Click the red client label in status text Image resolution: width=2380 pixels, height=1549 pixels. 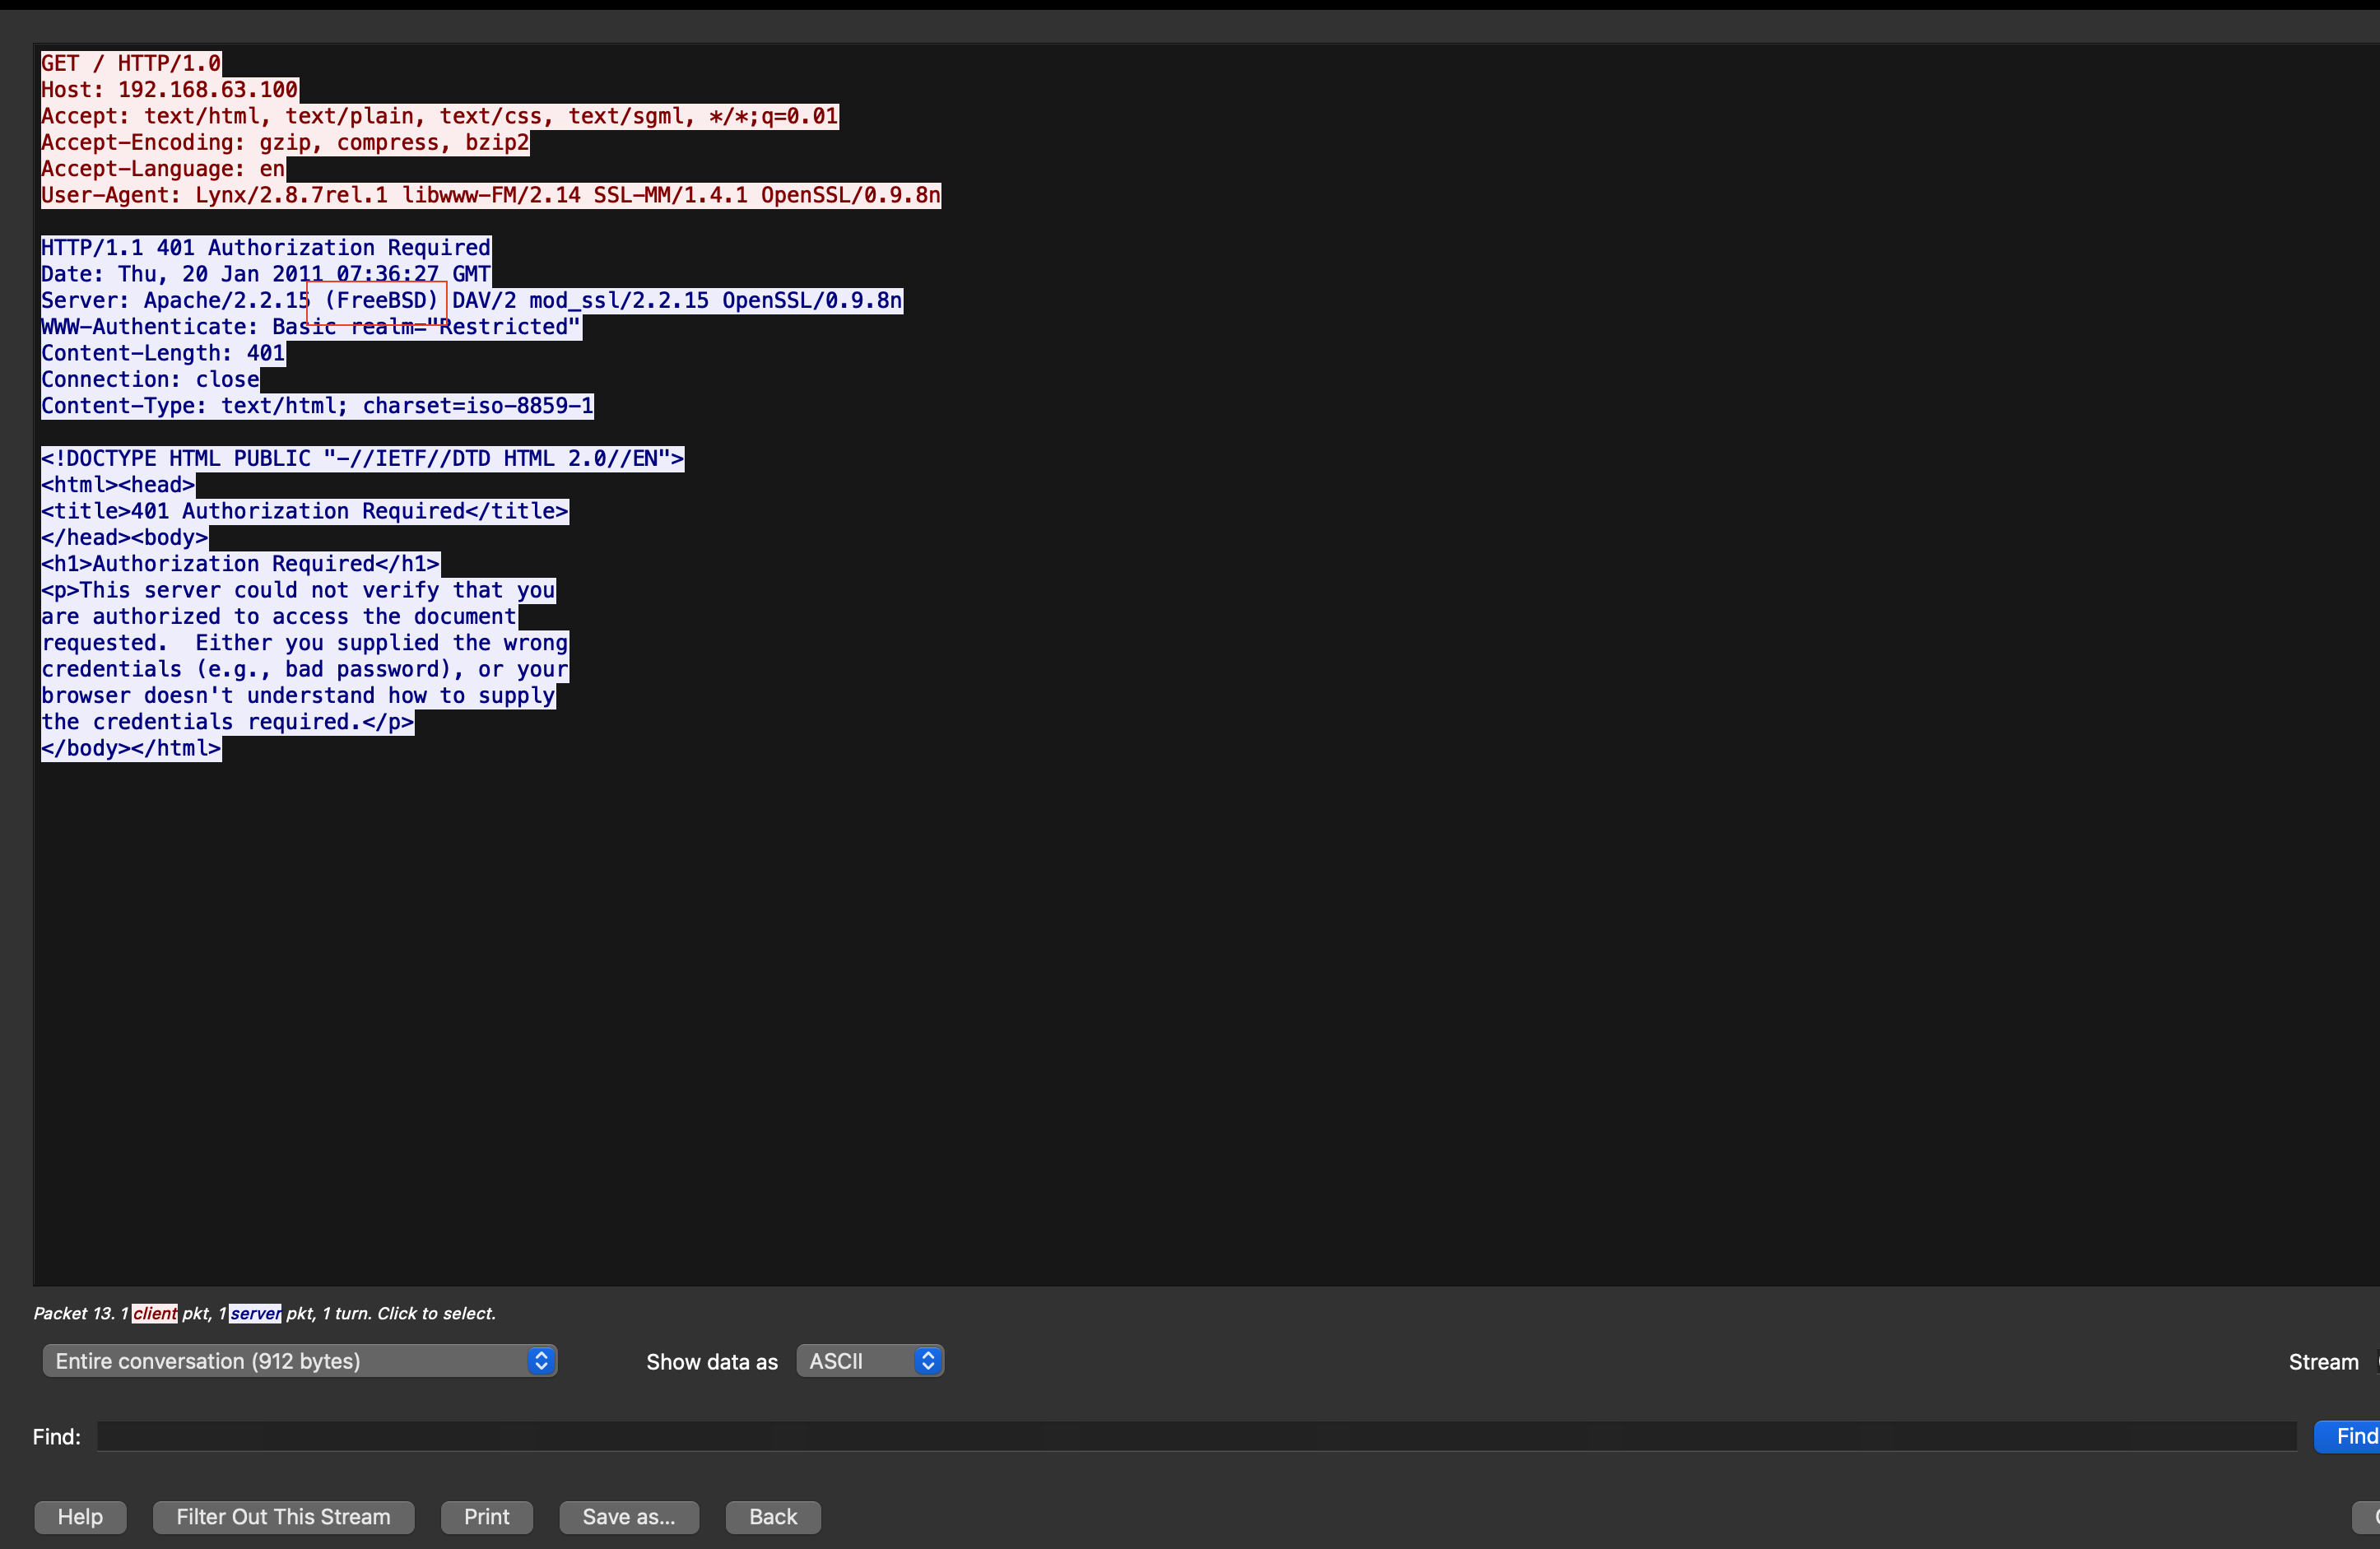point(155,1314)
